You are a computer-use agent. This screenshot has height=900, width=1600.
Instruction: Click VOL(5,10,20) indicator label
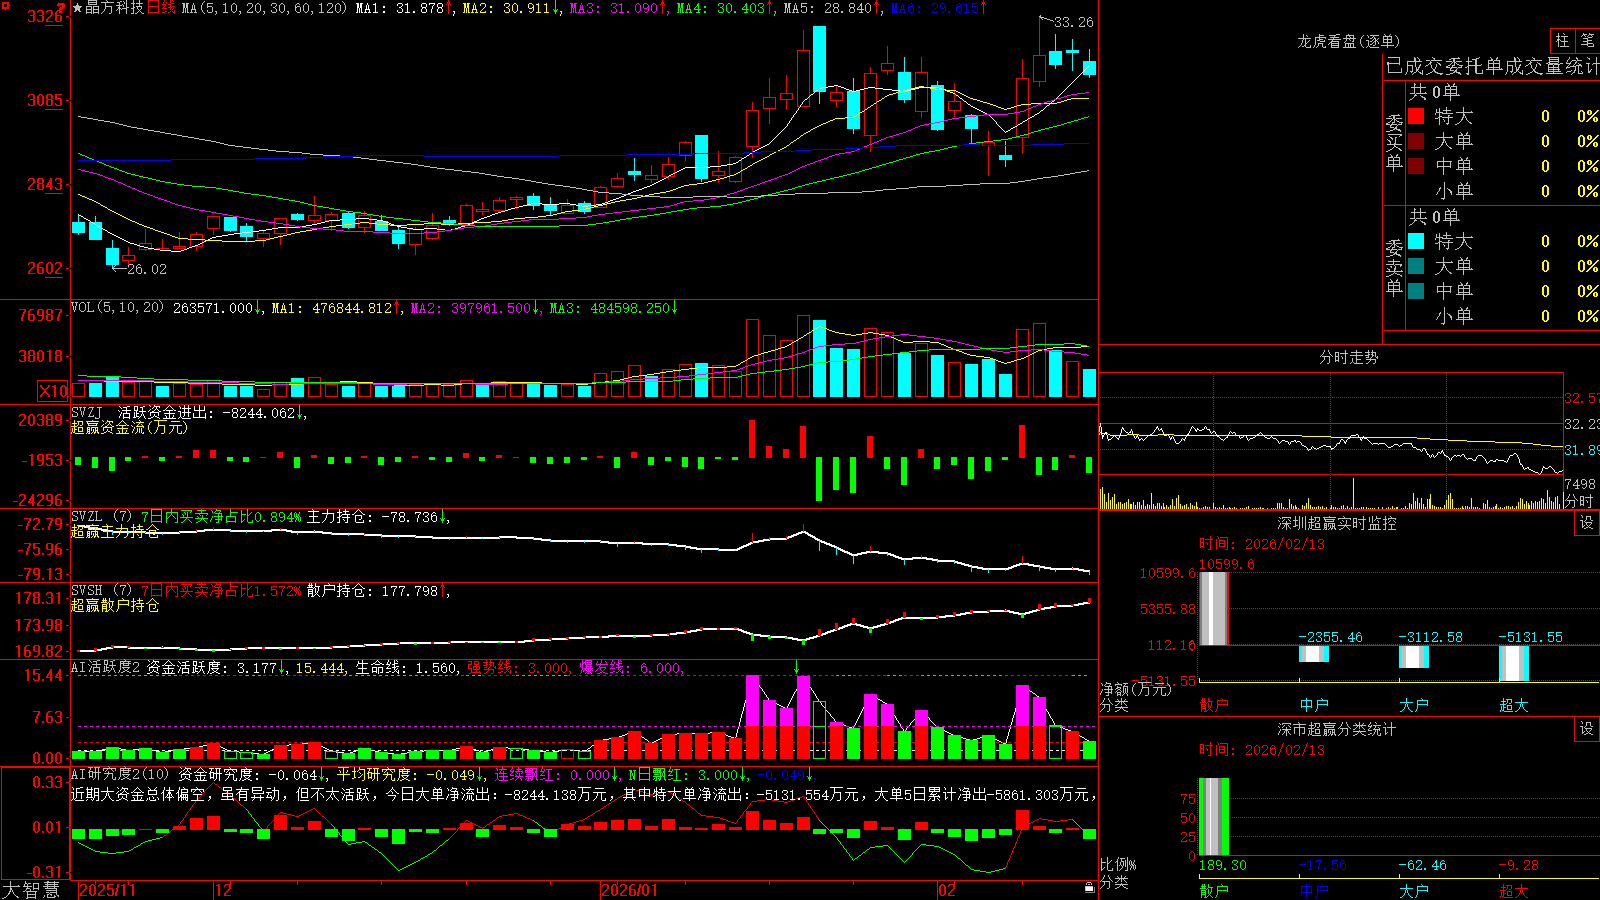[x=117, y=307]
